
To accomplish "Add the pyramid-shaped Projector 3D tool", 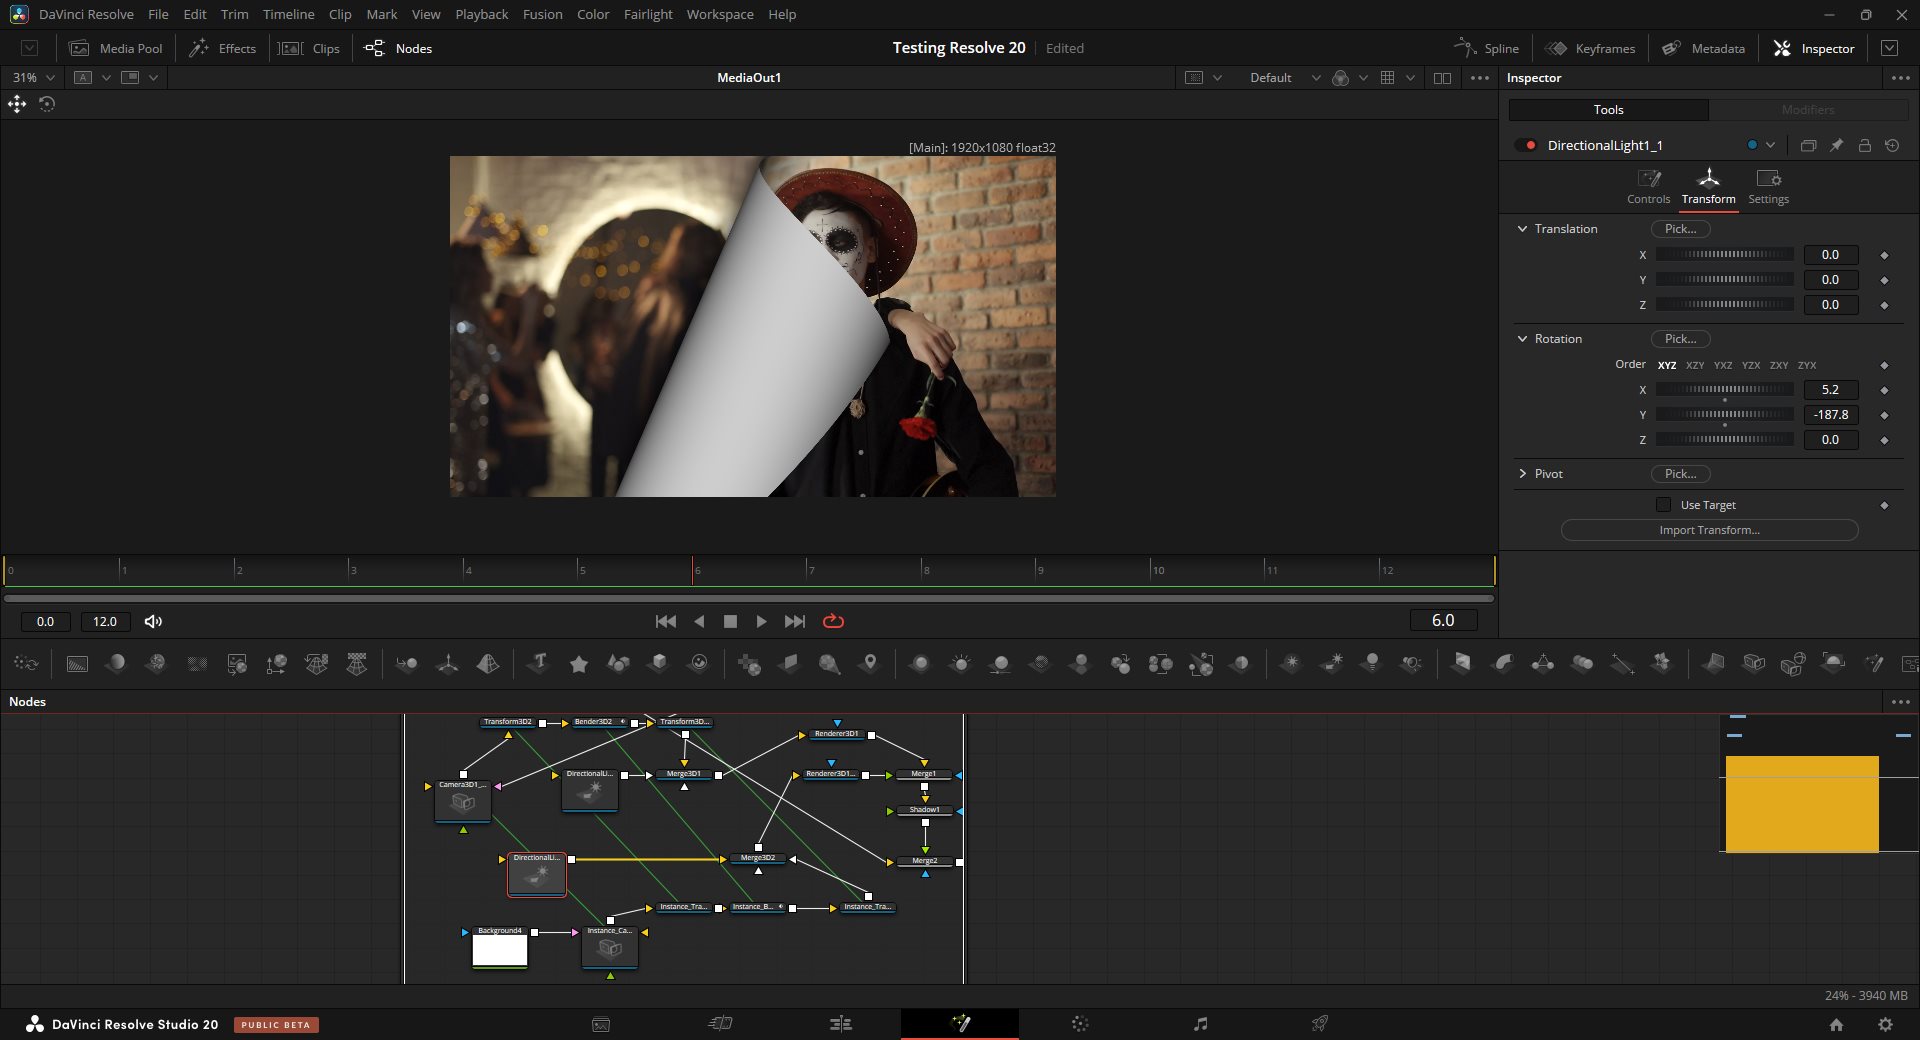I will click(488, 663).
